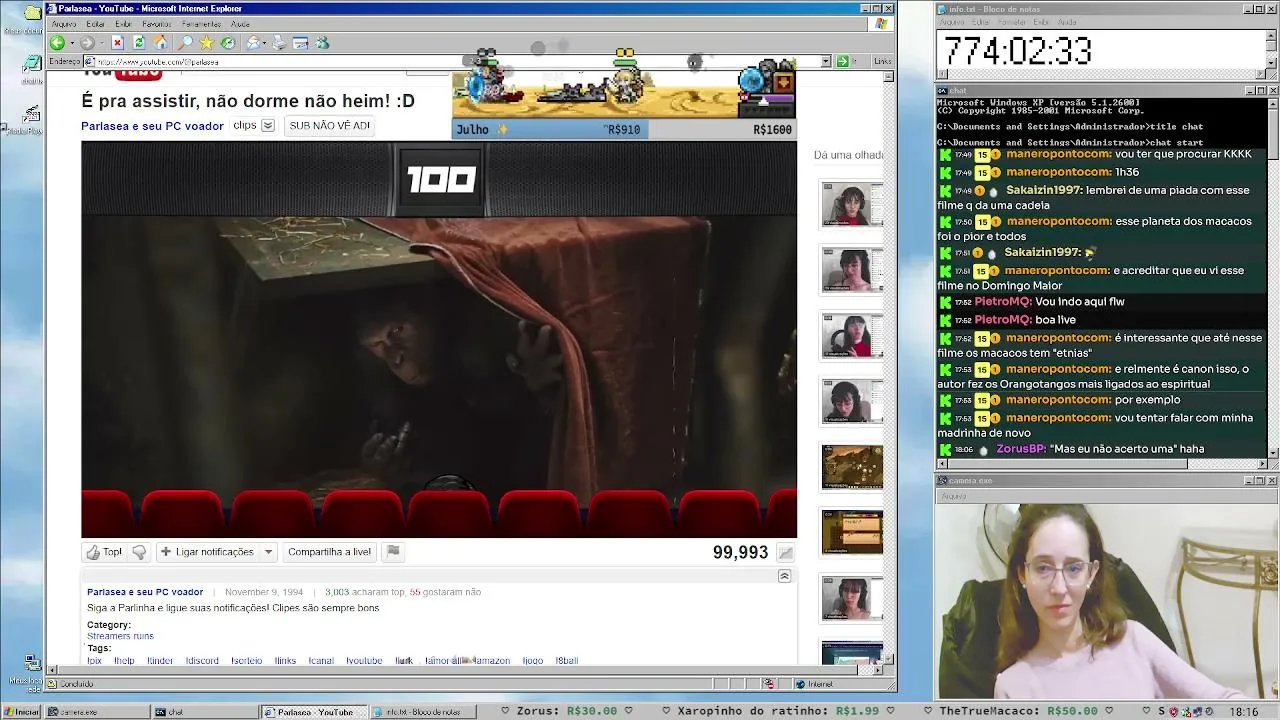Open the Mail icon dropdown arrow
Viewport: 1280px width, 720px height.
(264, 43)
